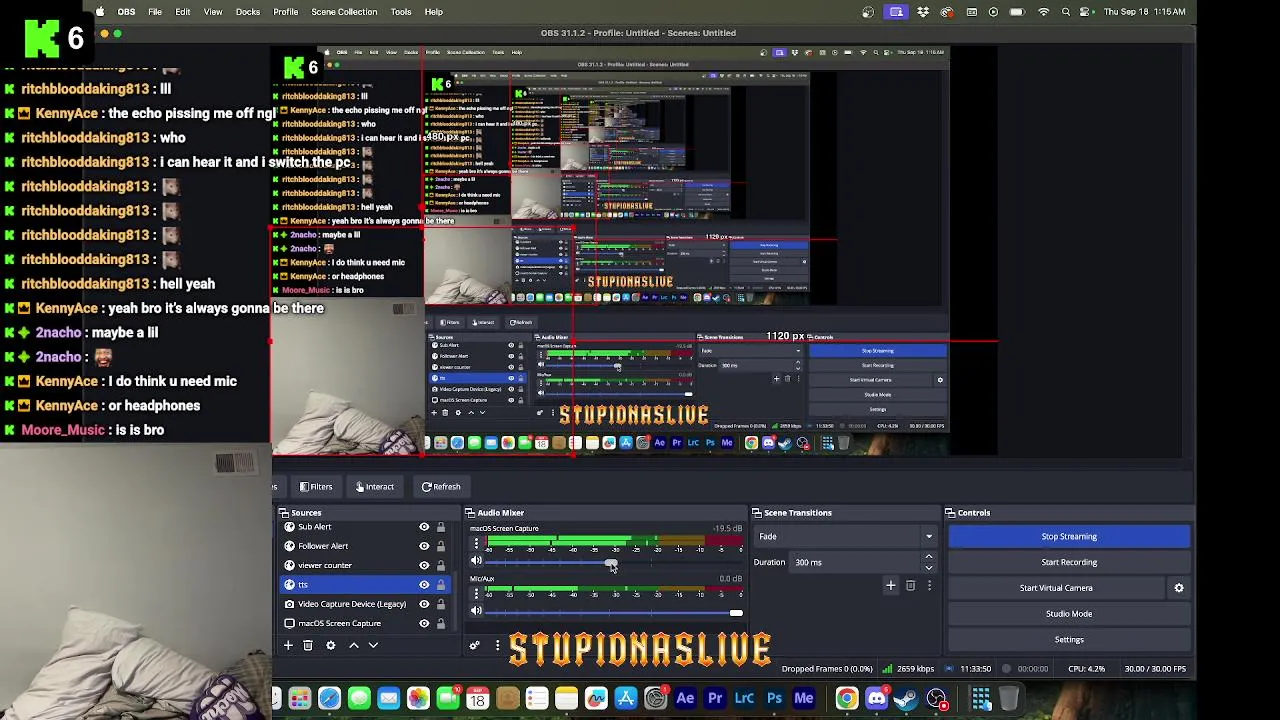Click Interact button
The width and height of the screenshot is (1280, 720).
click(375, 487)
